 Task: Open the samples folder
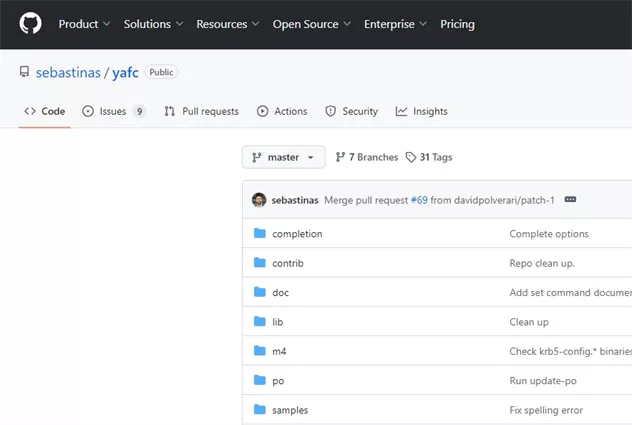[290, 410]
